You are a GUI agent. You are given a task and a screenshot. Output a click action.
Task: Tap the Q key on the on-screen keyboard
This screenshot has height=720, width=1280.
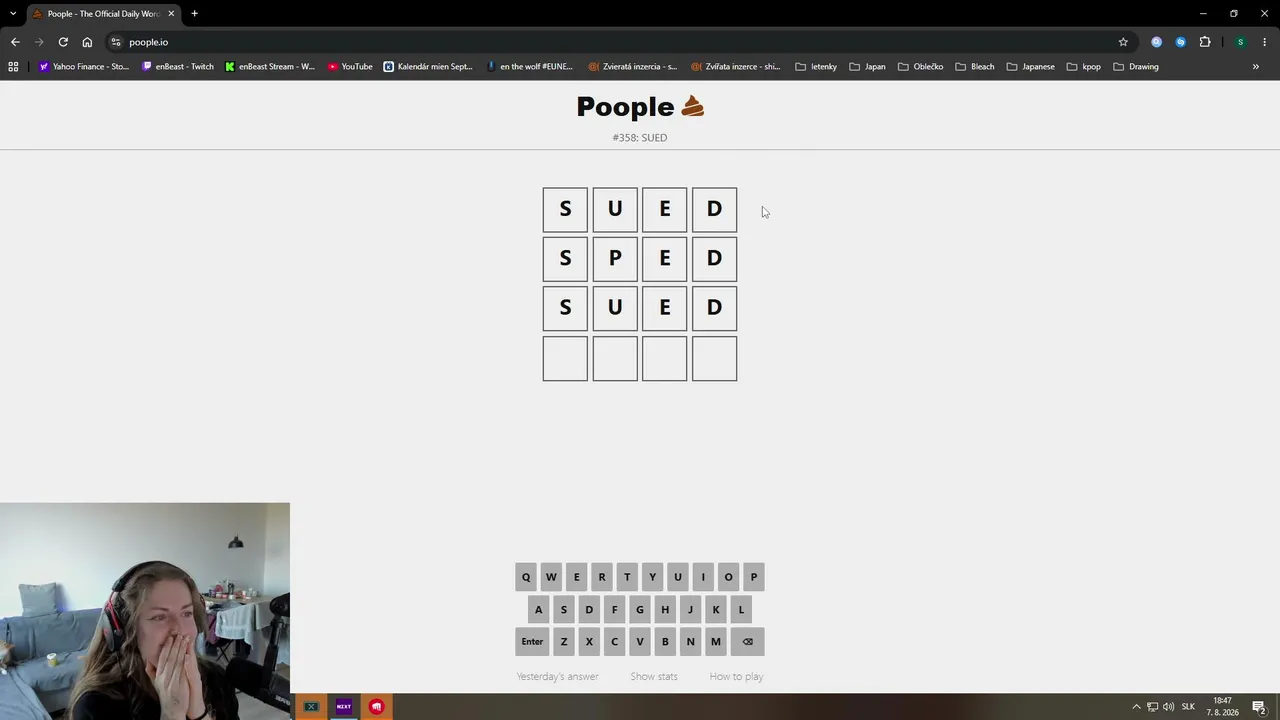(526, 577)
